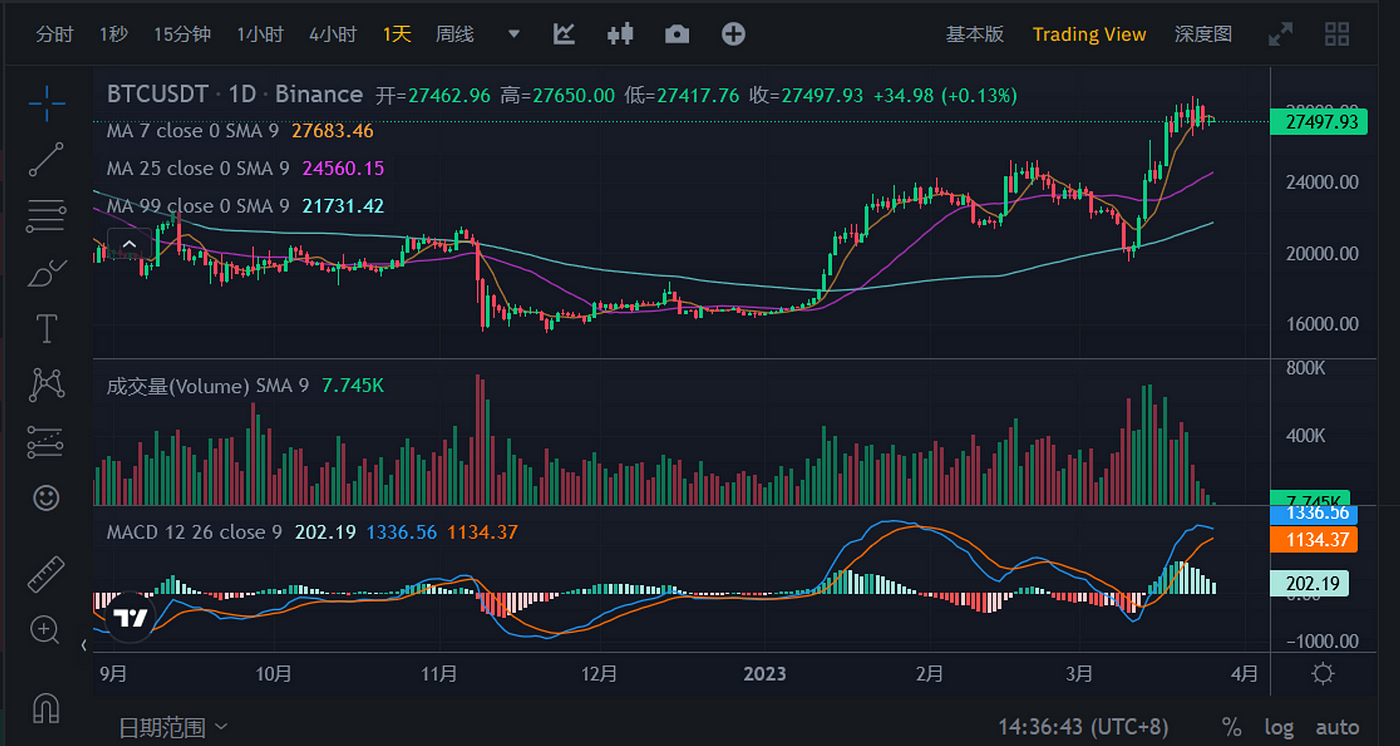Viewport: 1400px width, 746px height.
Task: Take a chart snapshot with the camera icon
Action: pyautogui.click(x=676, y=33)
